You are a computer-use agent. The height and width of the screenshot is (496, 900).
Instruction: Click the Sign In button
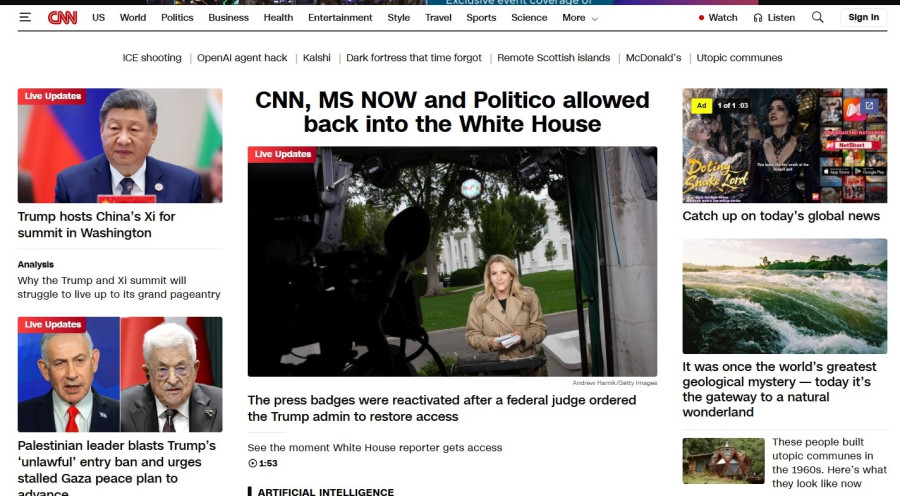863,17
